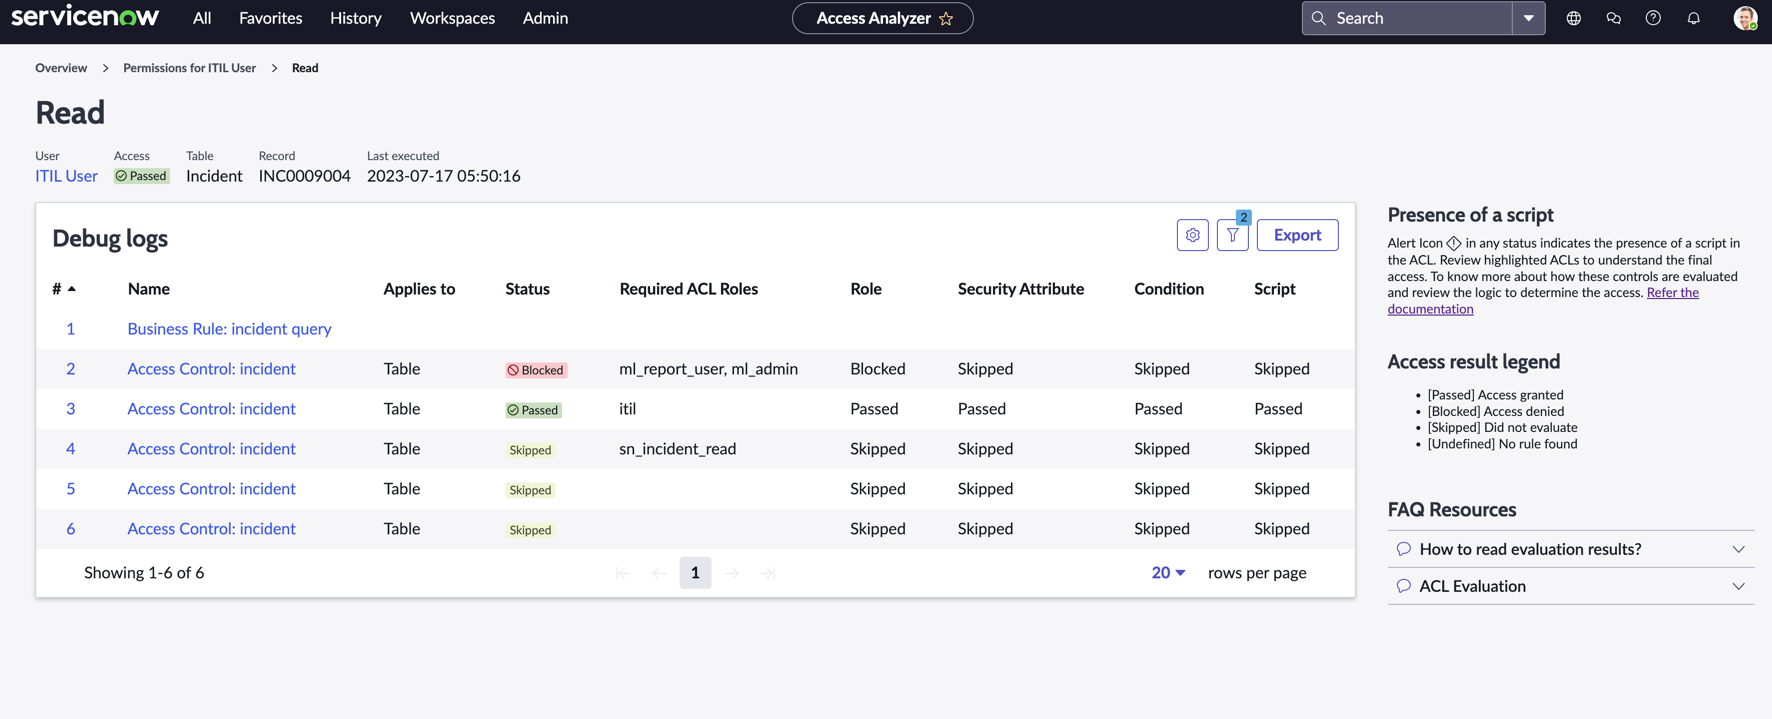Open Access Control: incident in row 4

pyautogui.click(x=211, y=449)
